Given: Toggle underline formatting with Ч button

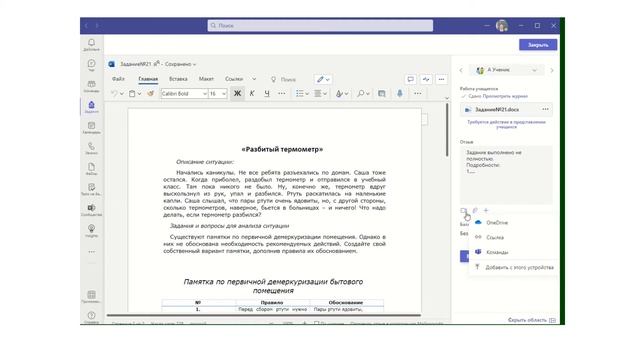Looking at the screenshot, I should [x=267, y=93].
